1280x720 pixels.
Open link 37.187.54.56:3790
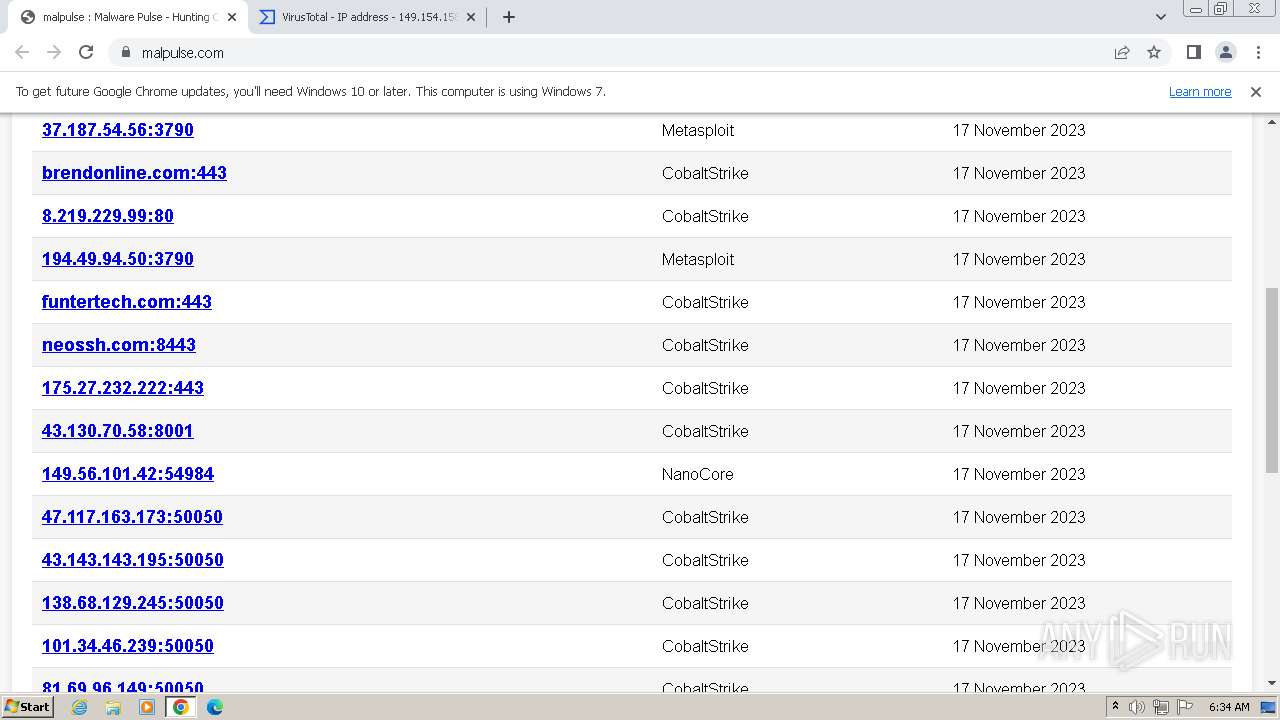118,130
